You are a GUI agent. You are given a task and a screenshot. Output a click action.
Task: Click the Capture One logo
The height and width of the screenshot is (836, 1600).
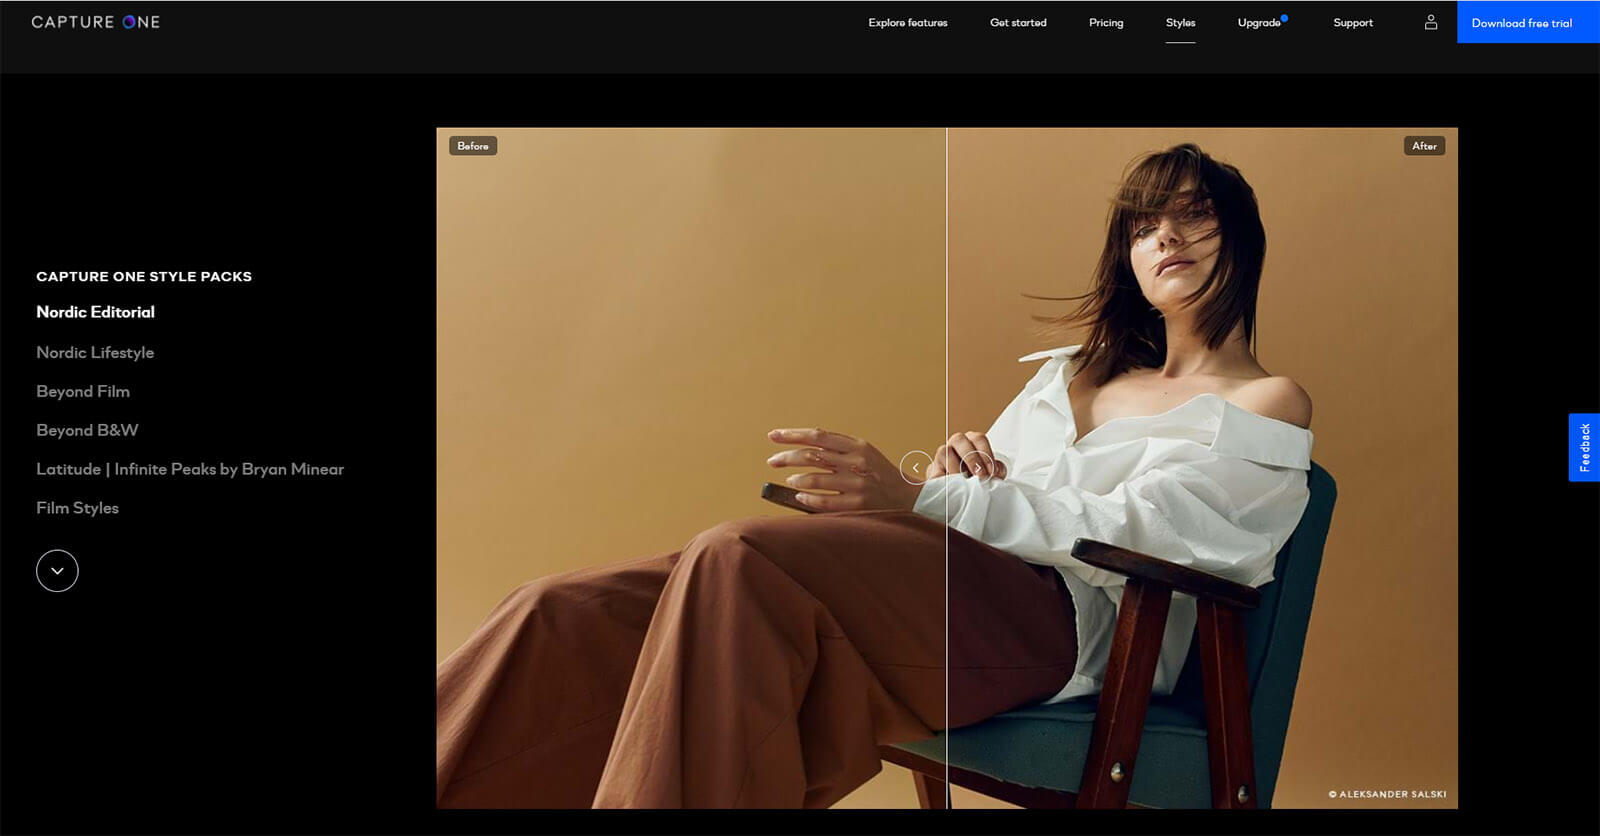pyautogui.click(x=96, y=22)
